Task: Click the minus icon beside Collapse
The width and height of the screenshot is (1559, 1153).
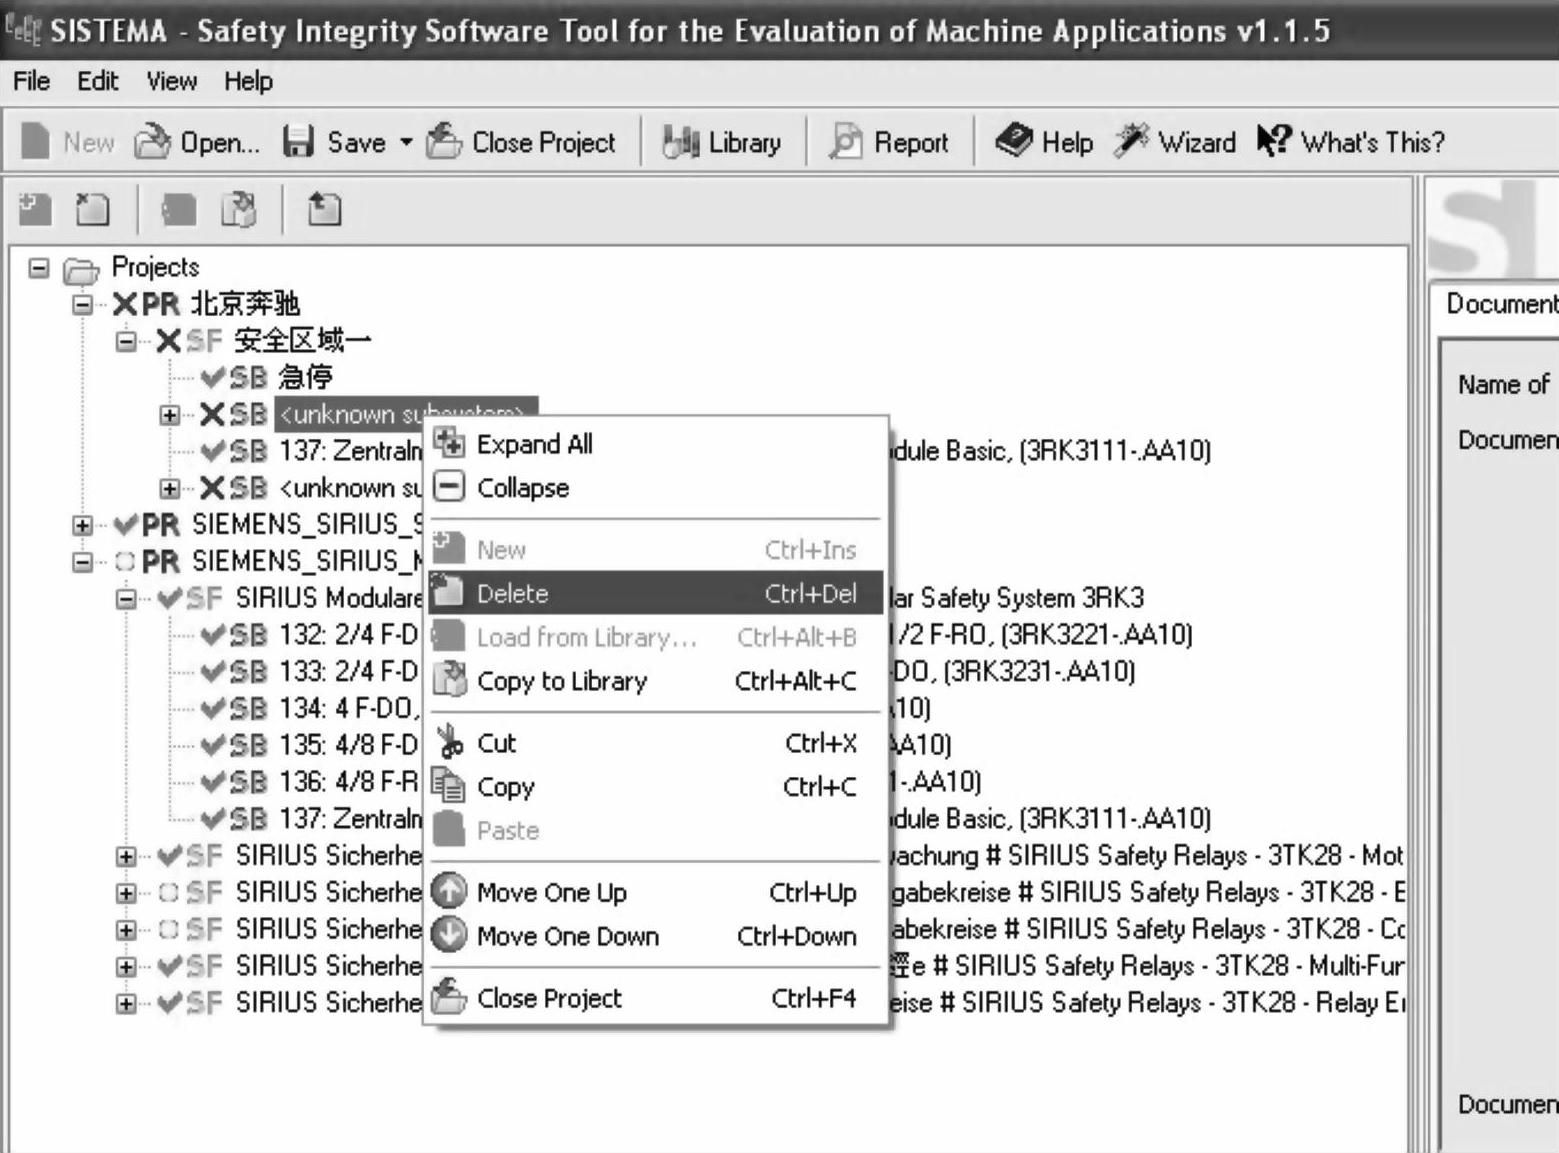Action: (450, 487)
